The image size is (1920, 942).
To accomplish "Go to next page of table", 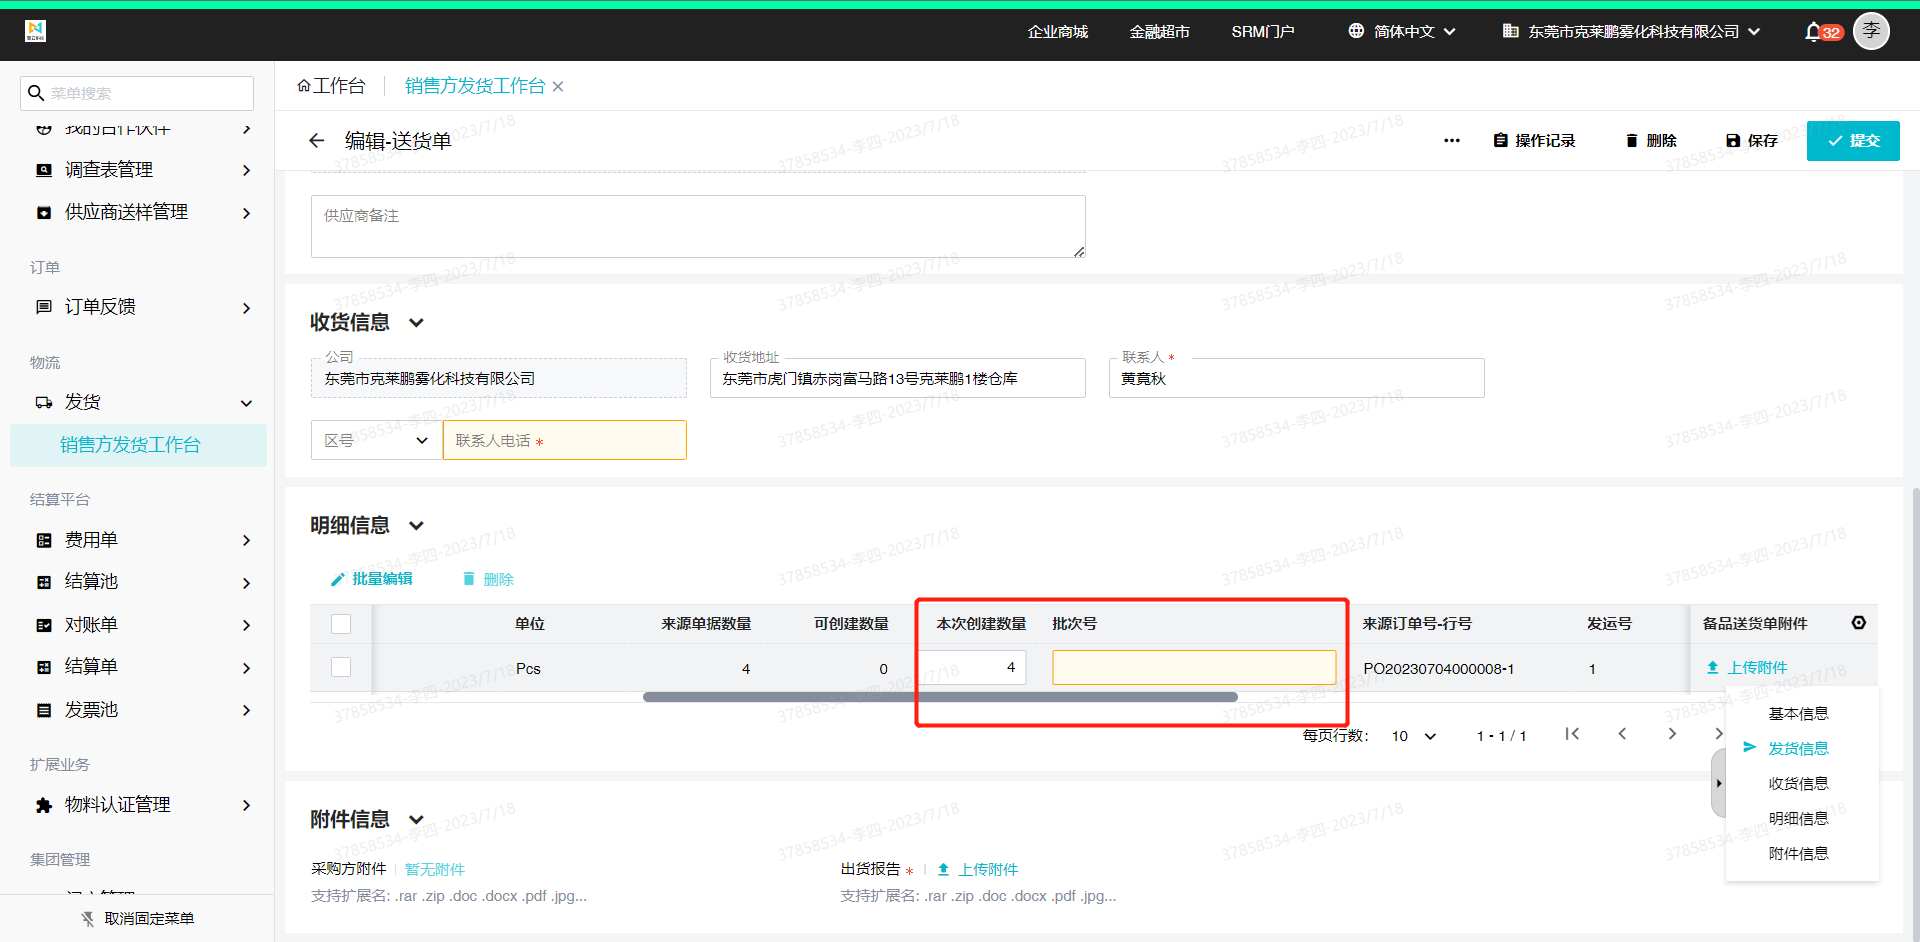I will (1672, 734).
